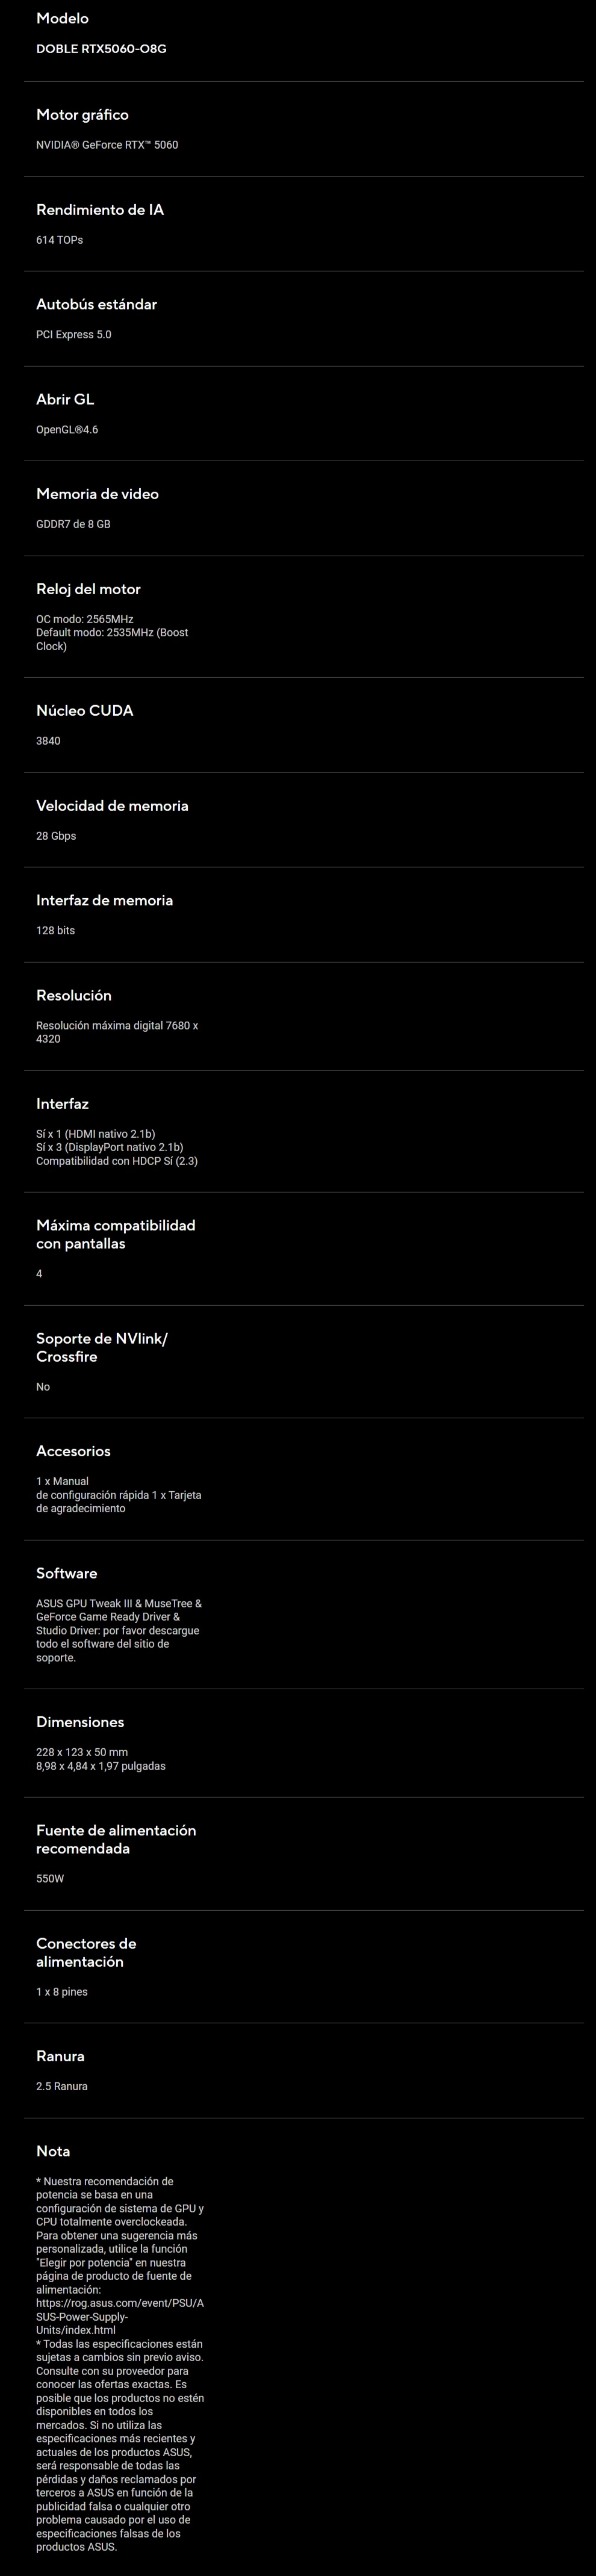Click the 550W recommended power value
This screenshot has width=596, height=2576.
click(x=50, y=1879)
